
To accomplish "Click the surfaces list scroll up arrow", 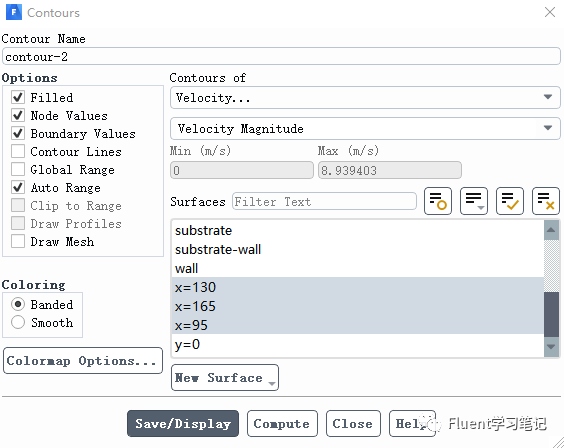I will [x=551, y=230].
